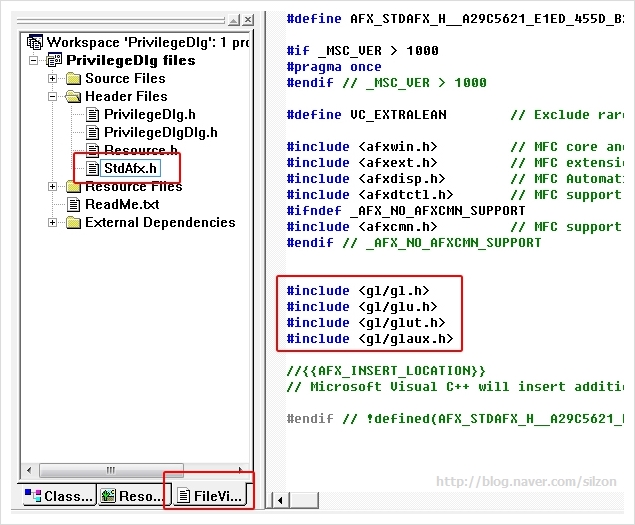Expand the Source Files folder

(x=52, y=78)
